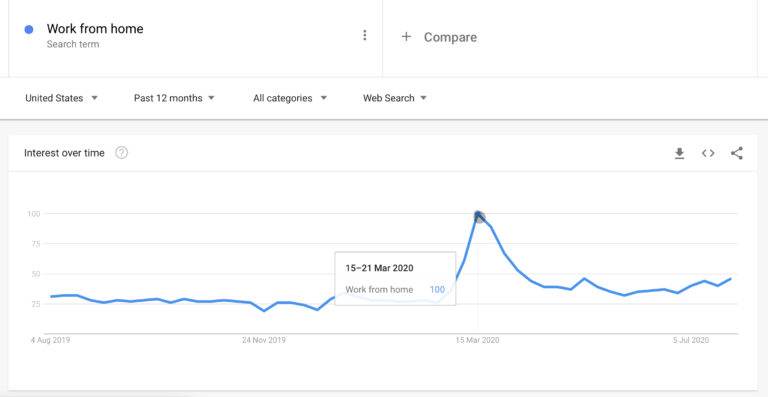Viewport: 768px width, 397px height.
Task: Click the tooltip showing 15–21 Mar 2020
Action: pyautogui.click(x=395, y=279)
